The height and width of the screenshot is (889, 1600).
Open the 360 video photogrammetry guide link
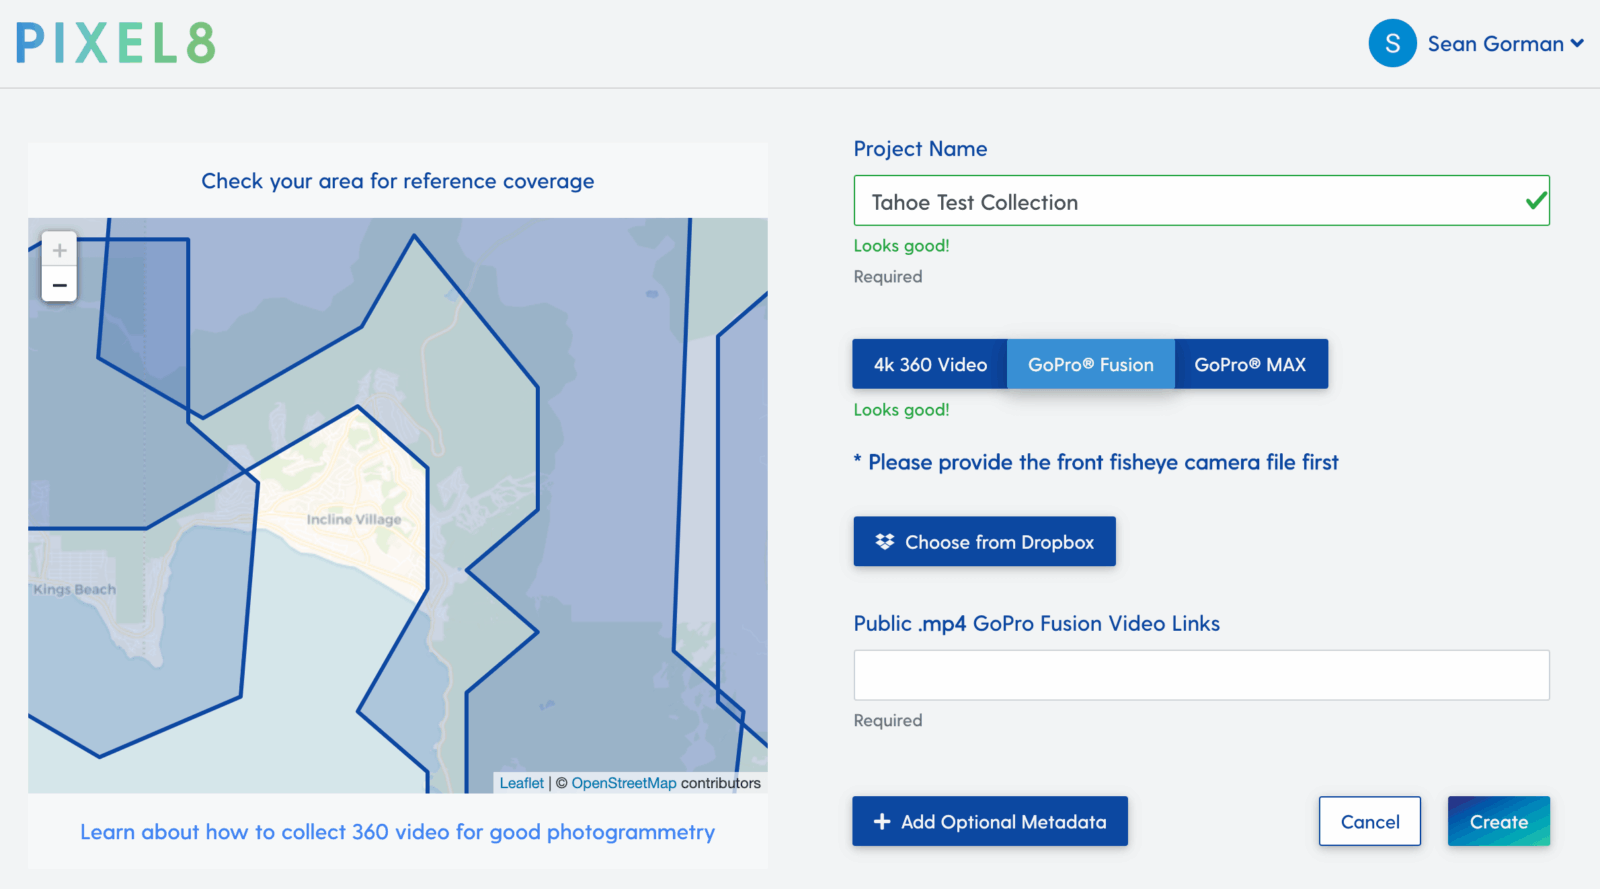click(x=397, y=832)
